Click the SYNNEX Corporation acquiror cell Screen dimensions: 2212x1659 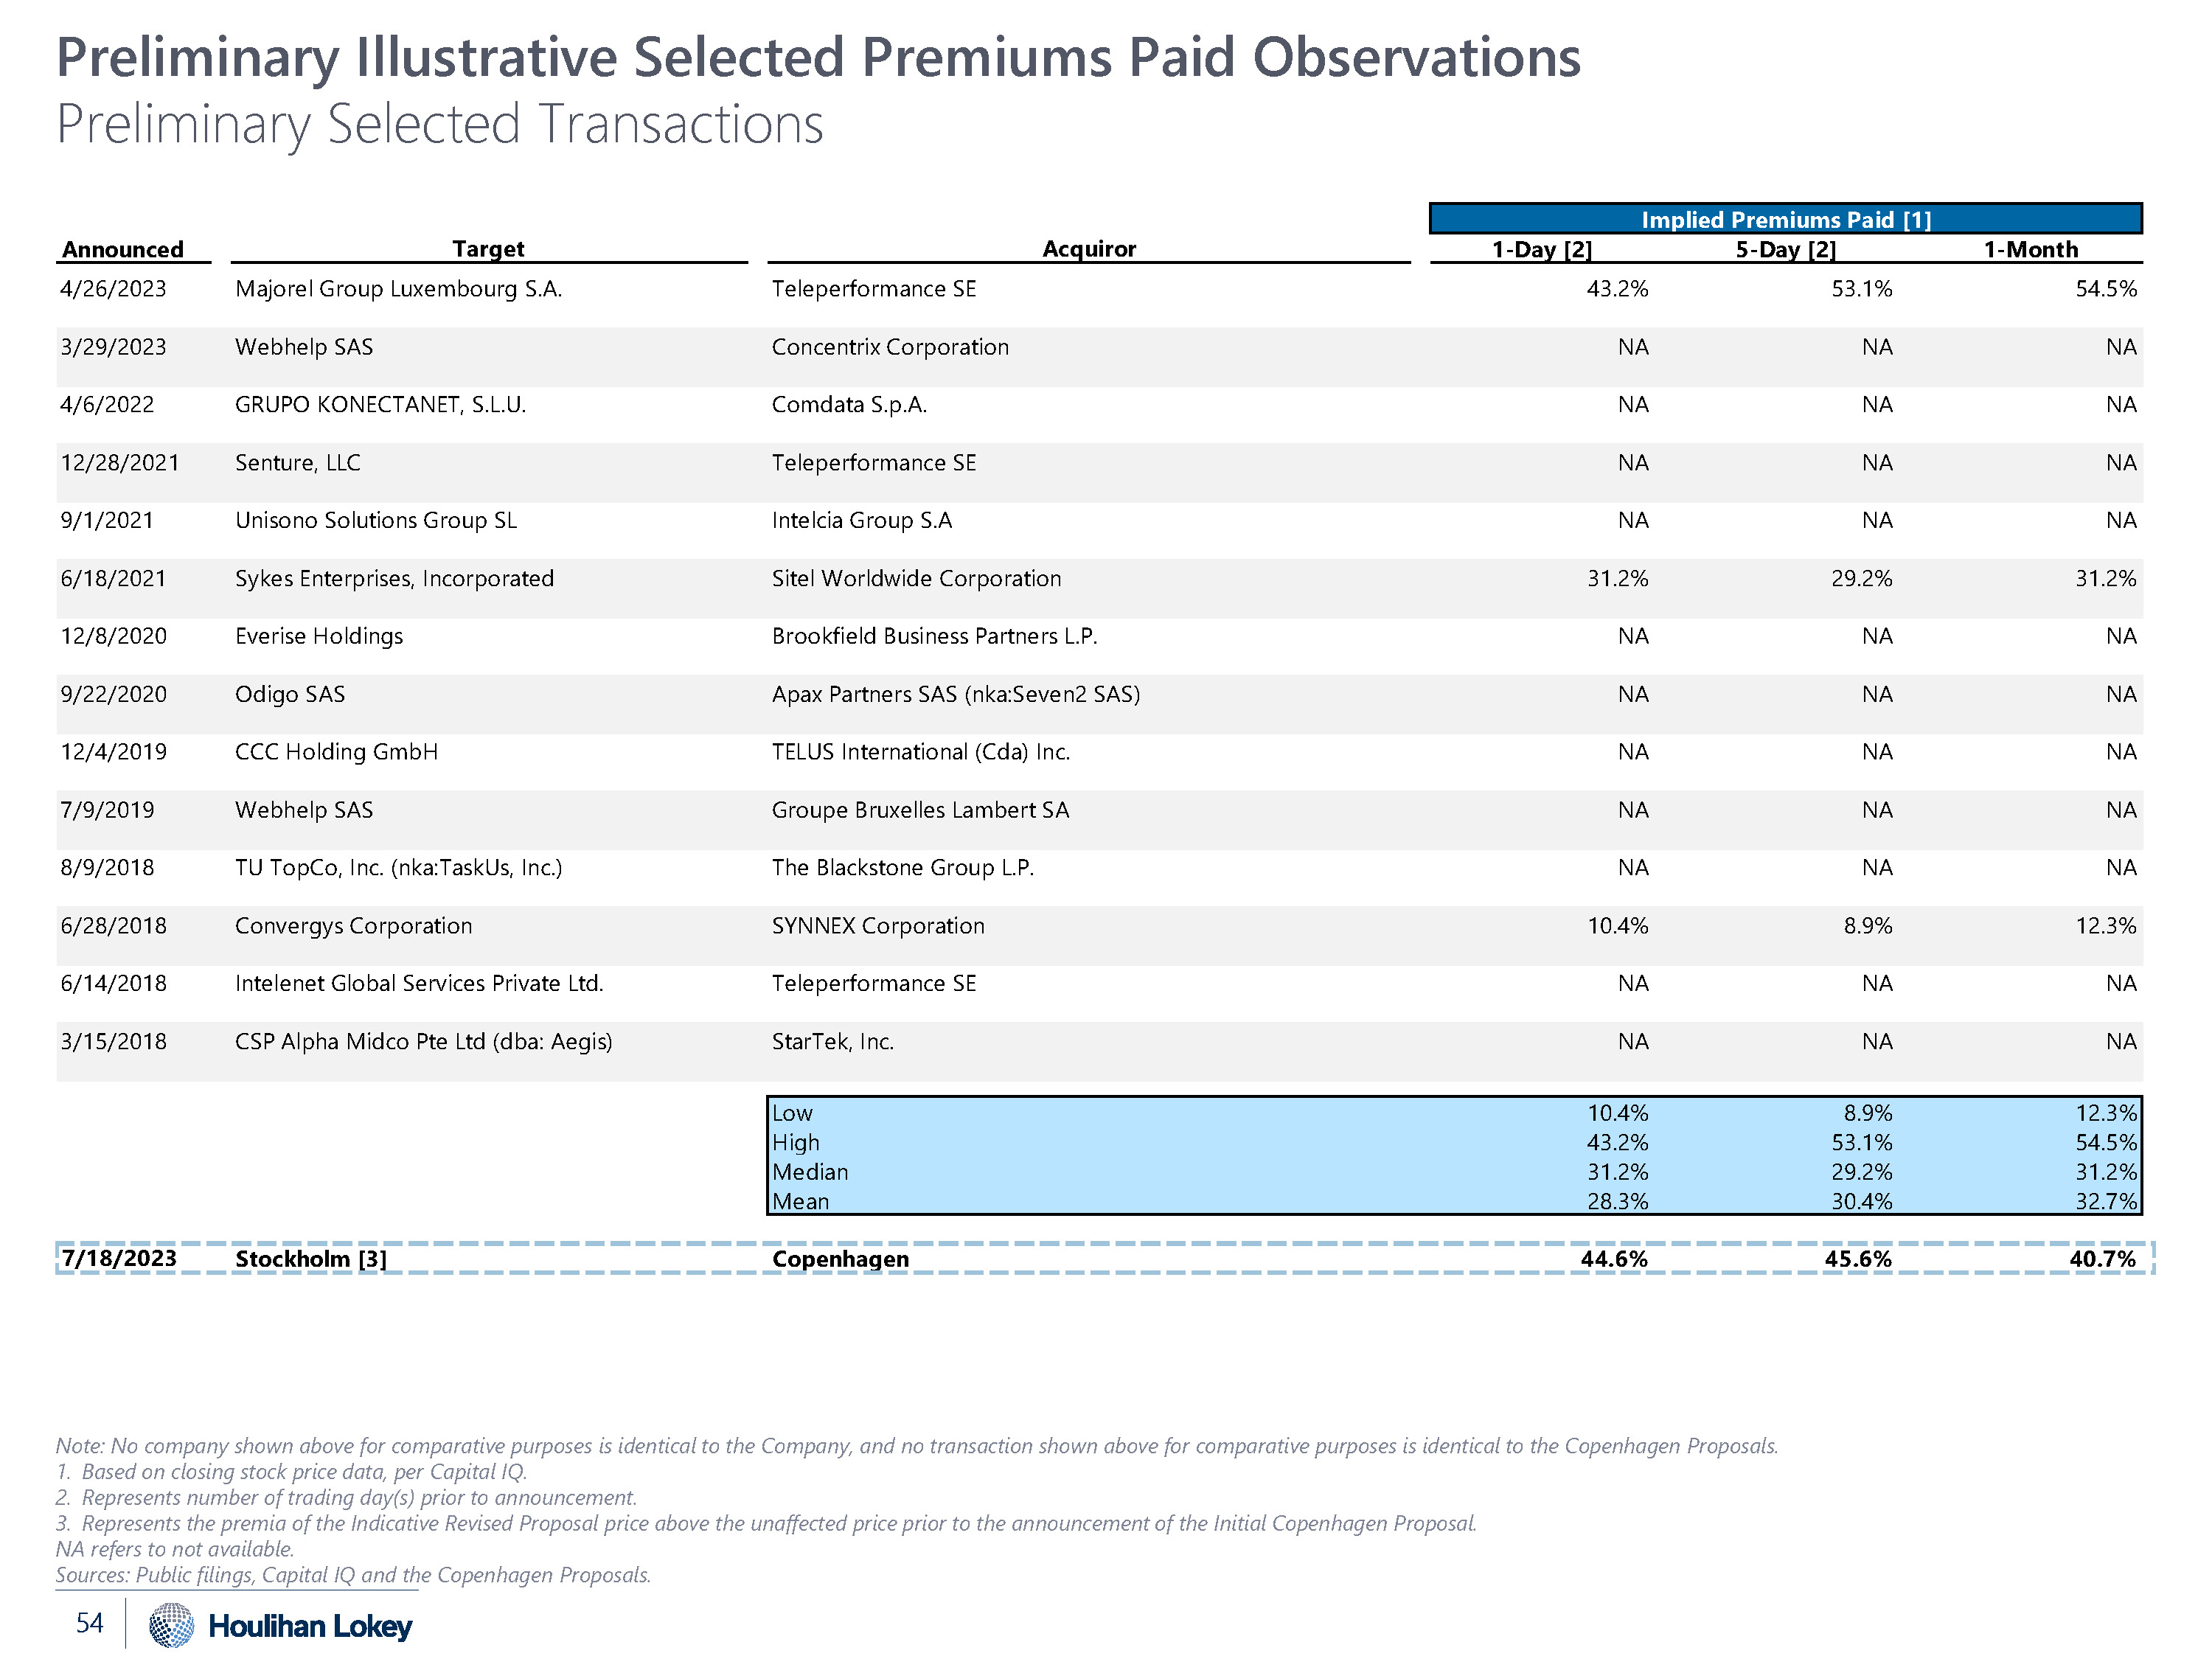click(x=878, y=926)
